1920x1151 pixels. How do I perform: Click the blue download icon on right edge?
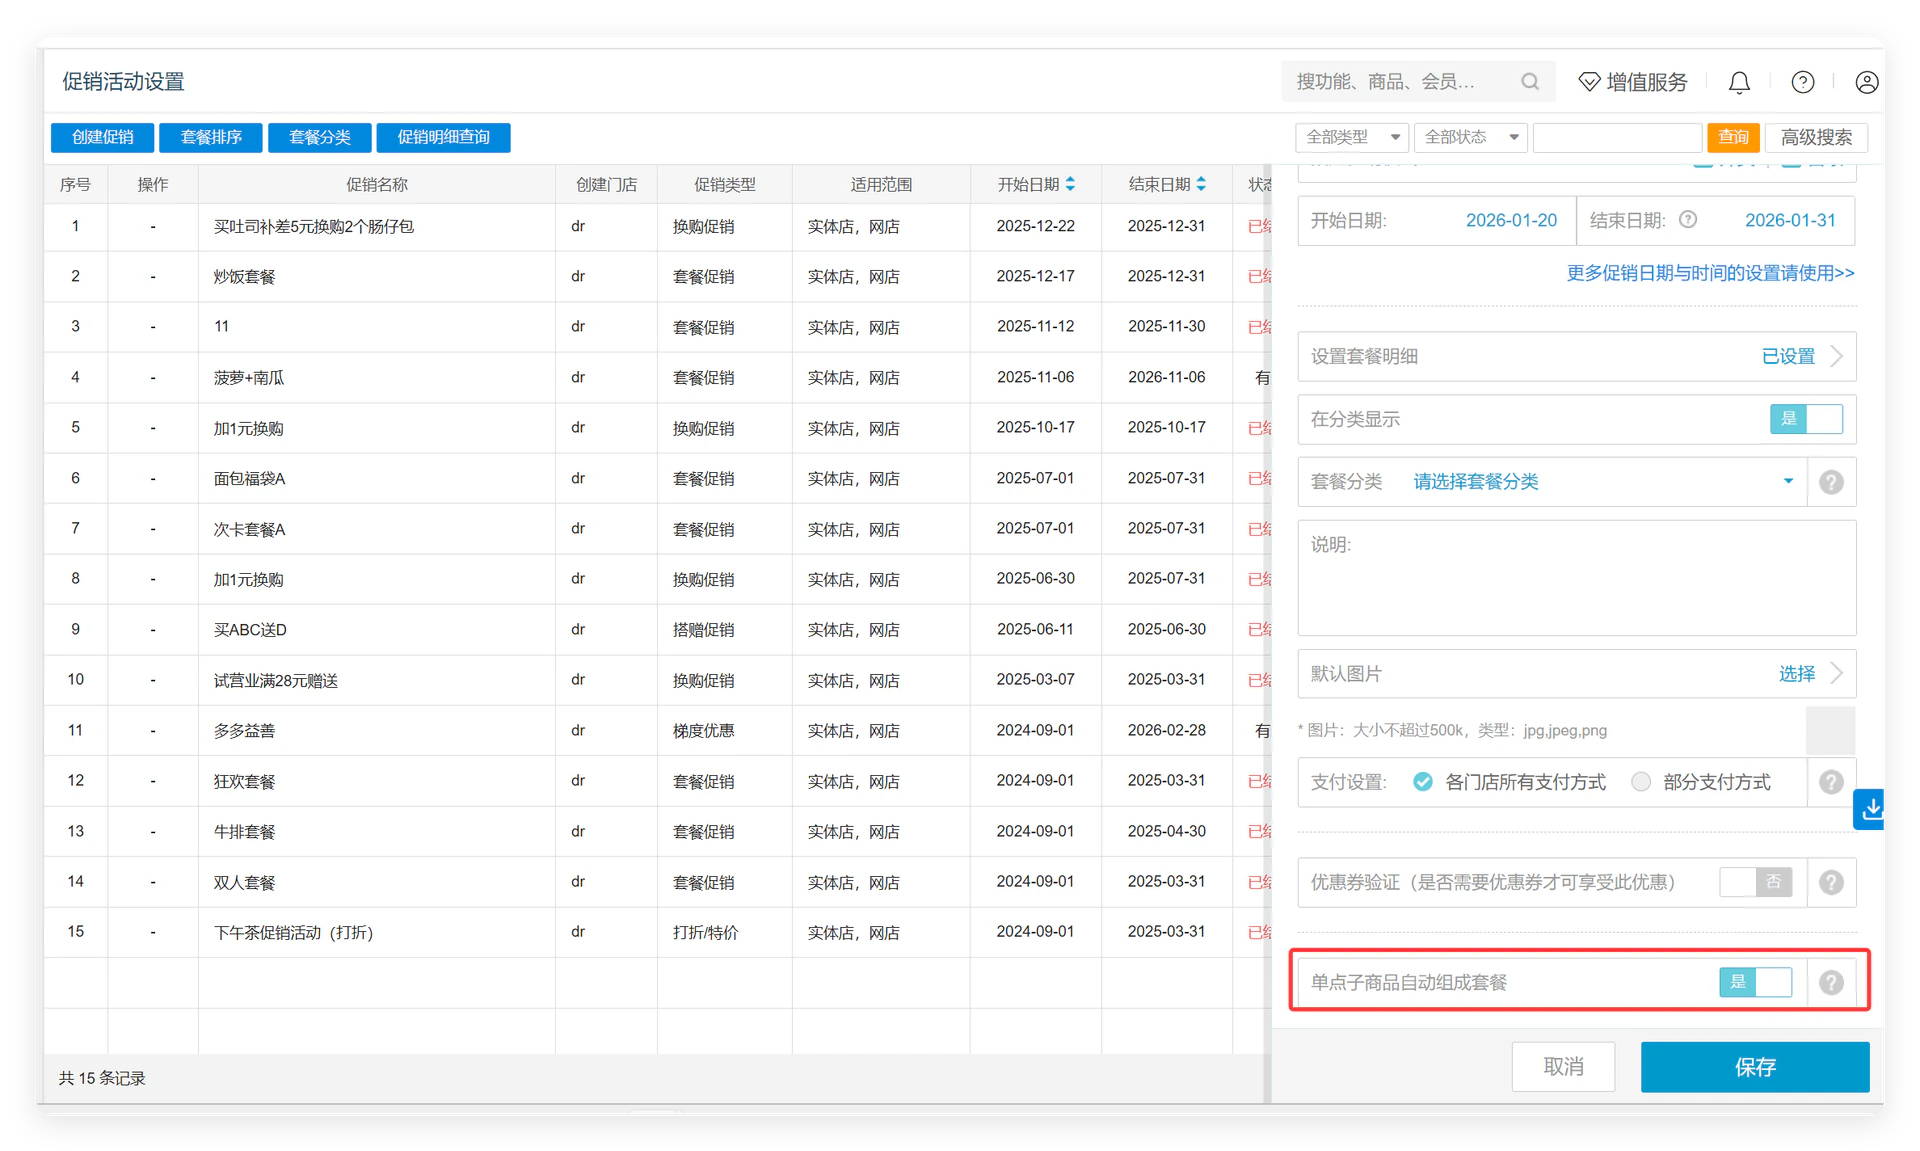tap(1870, 809)
